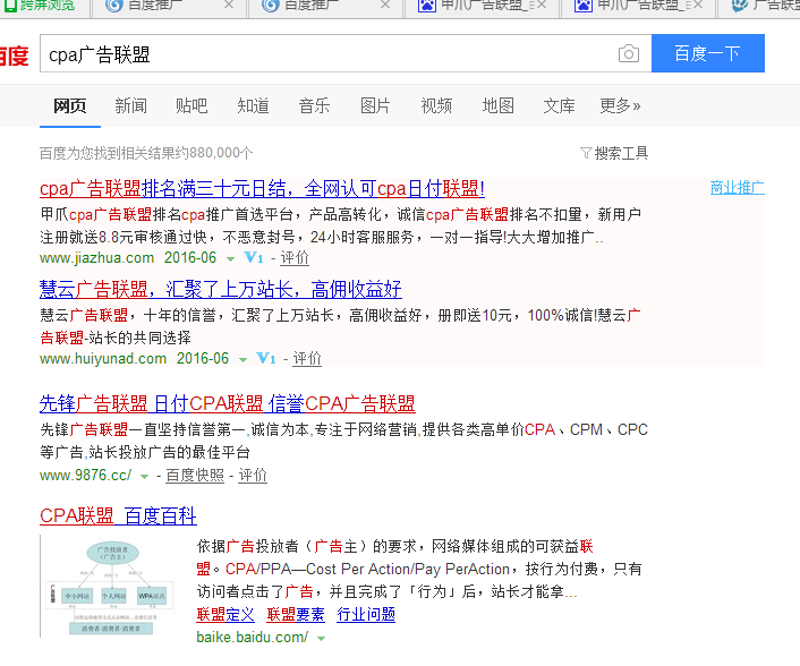Viewport: 800px width, 666px height.
Task: Click 评价 next to www.9876.cc
Action: (x=253, y=475)
